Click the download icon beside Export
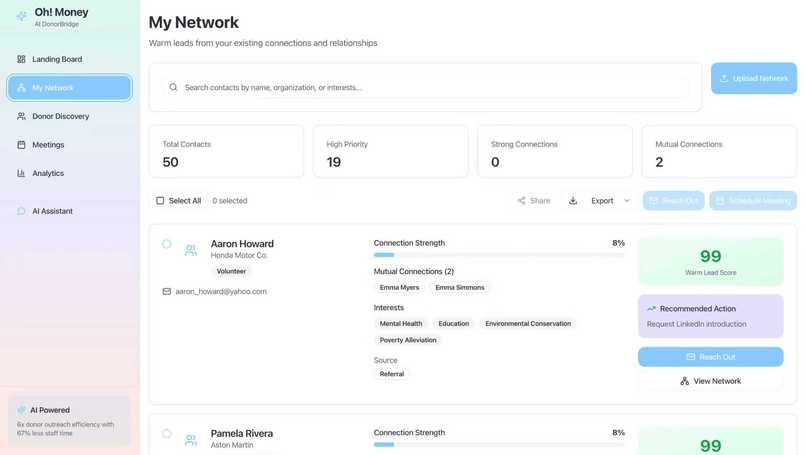 (573, 201)
